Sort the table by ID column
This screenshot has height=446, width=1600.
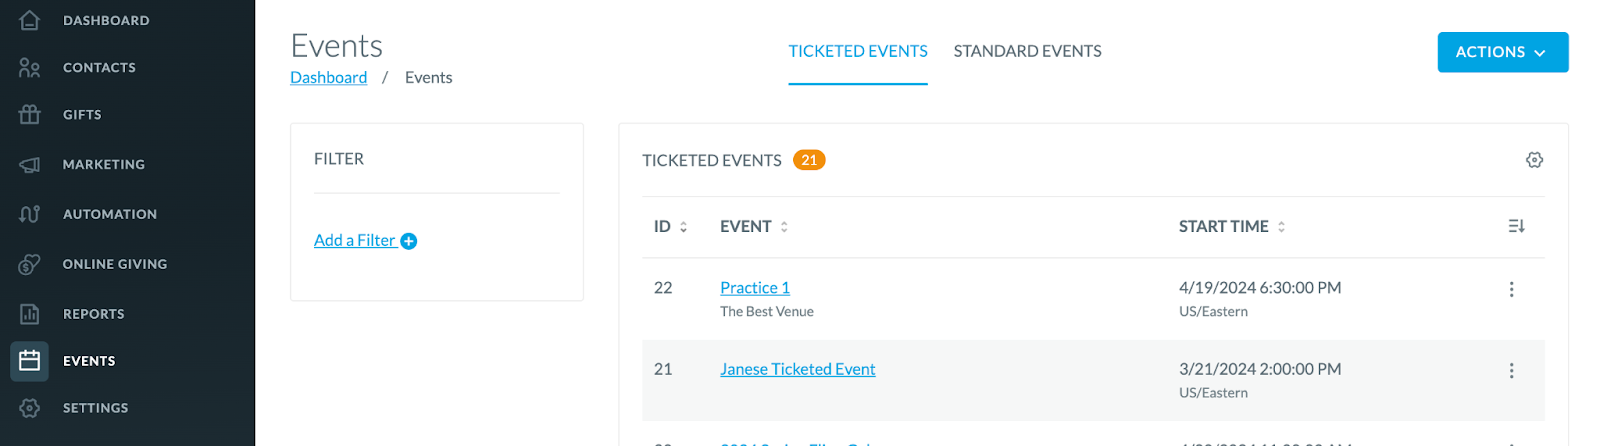click(x=670, y=227)
